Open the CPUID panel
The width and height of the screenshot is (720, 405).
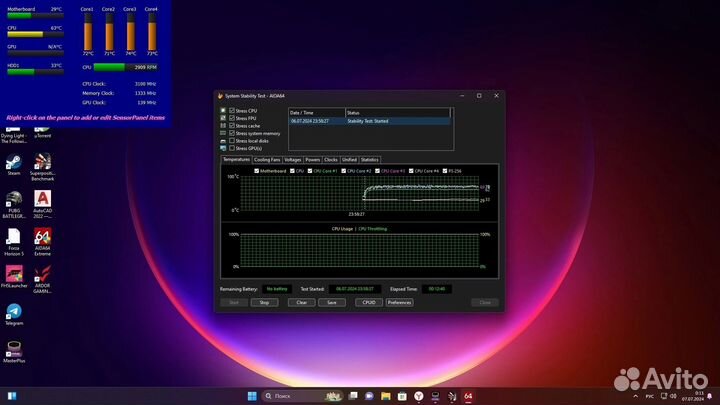[x=369, y=303]
